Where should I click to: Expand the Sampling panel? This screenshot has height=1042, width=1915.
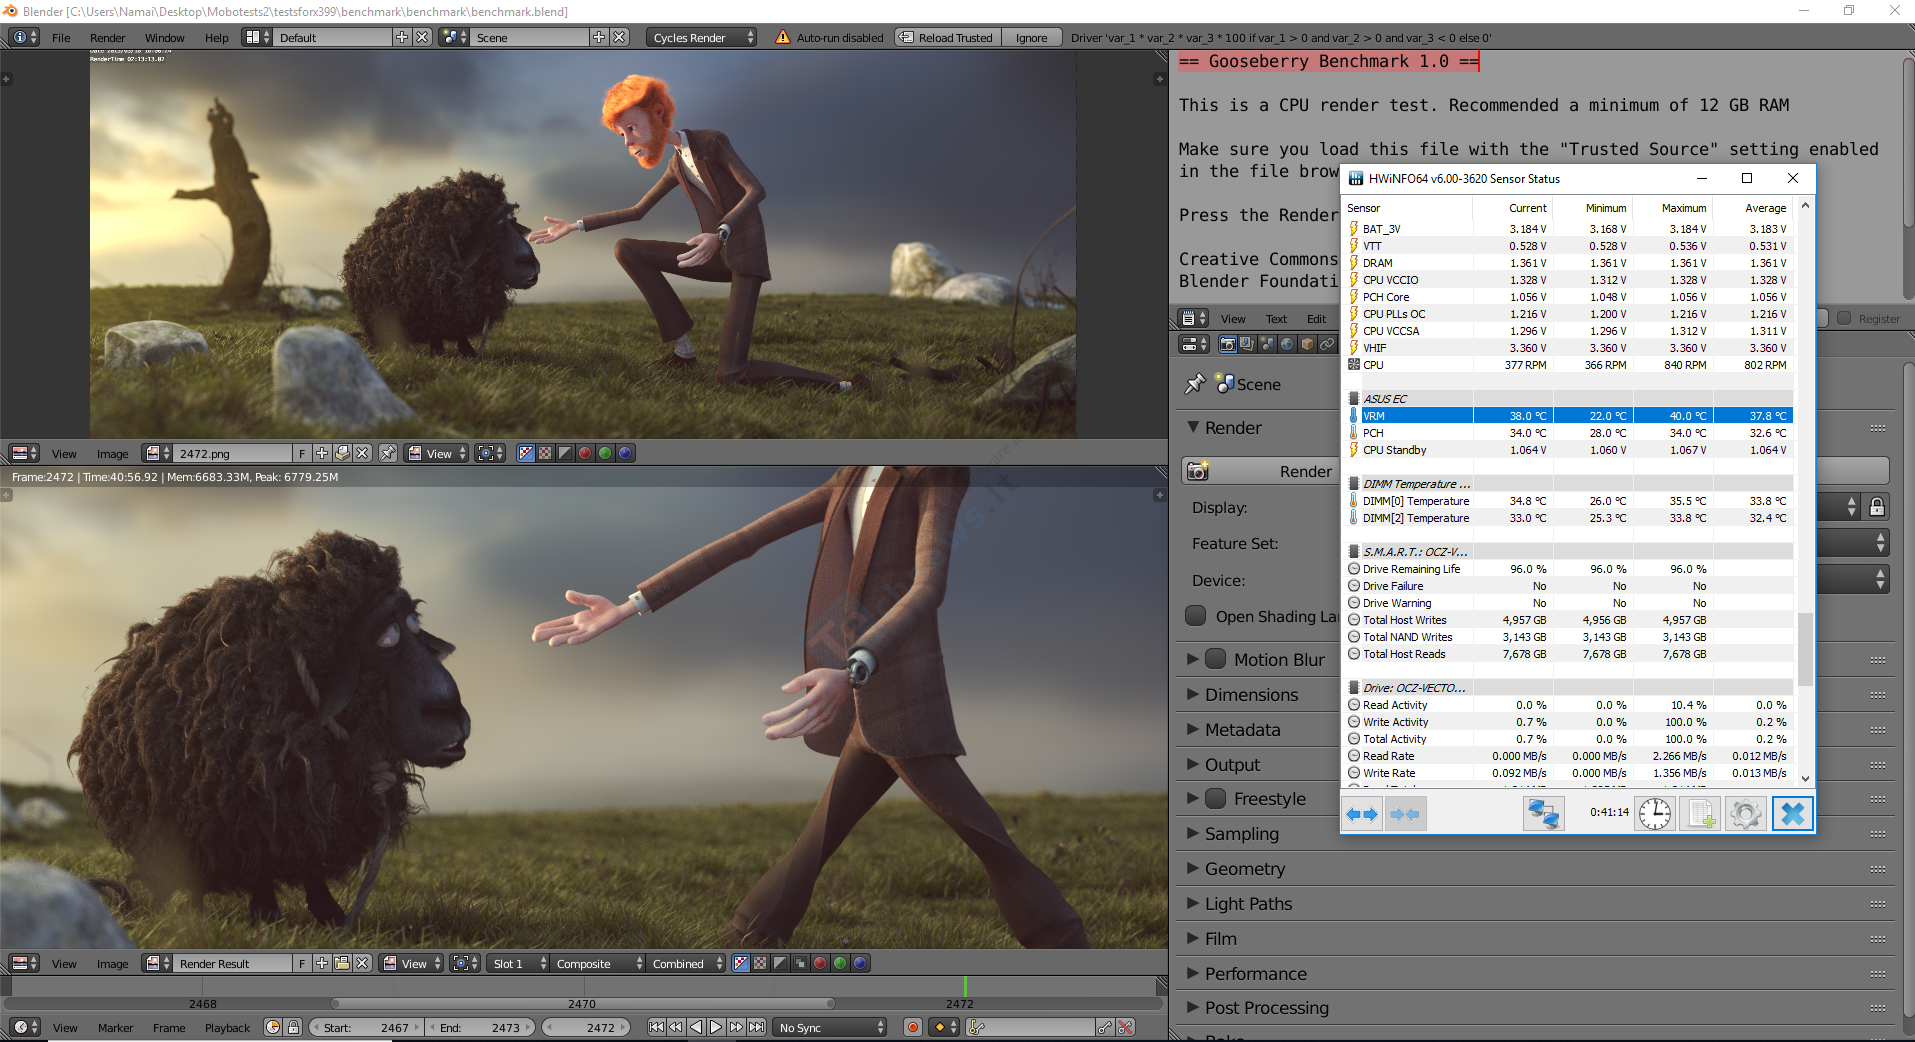pyautogui.click(x=1241, y=833)
